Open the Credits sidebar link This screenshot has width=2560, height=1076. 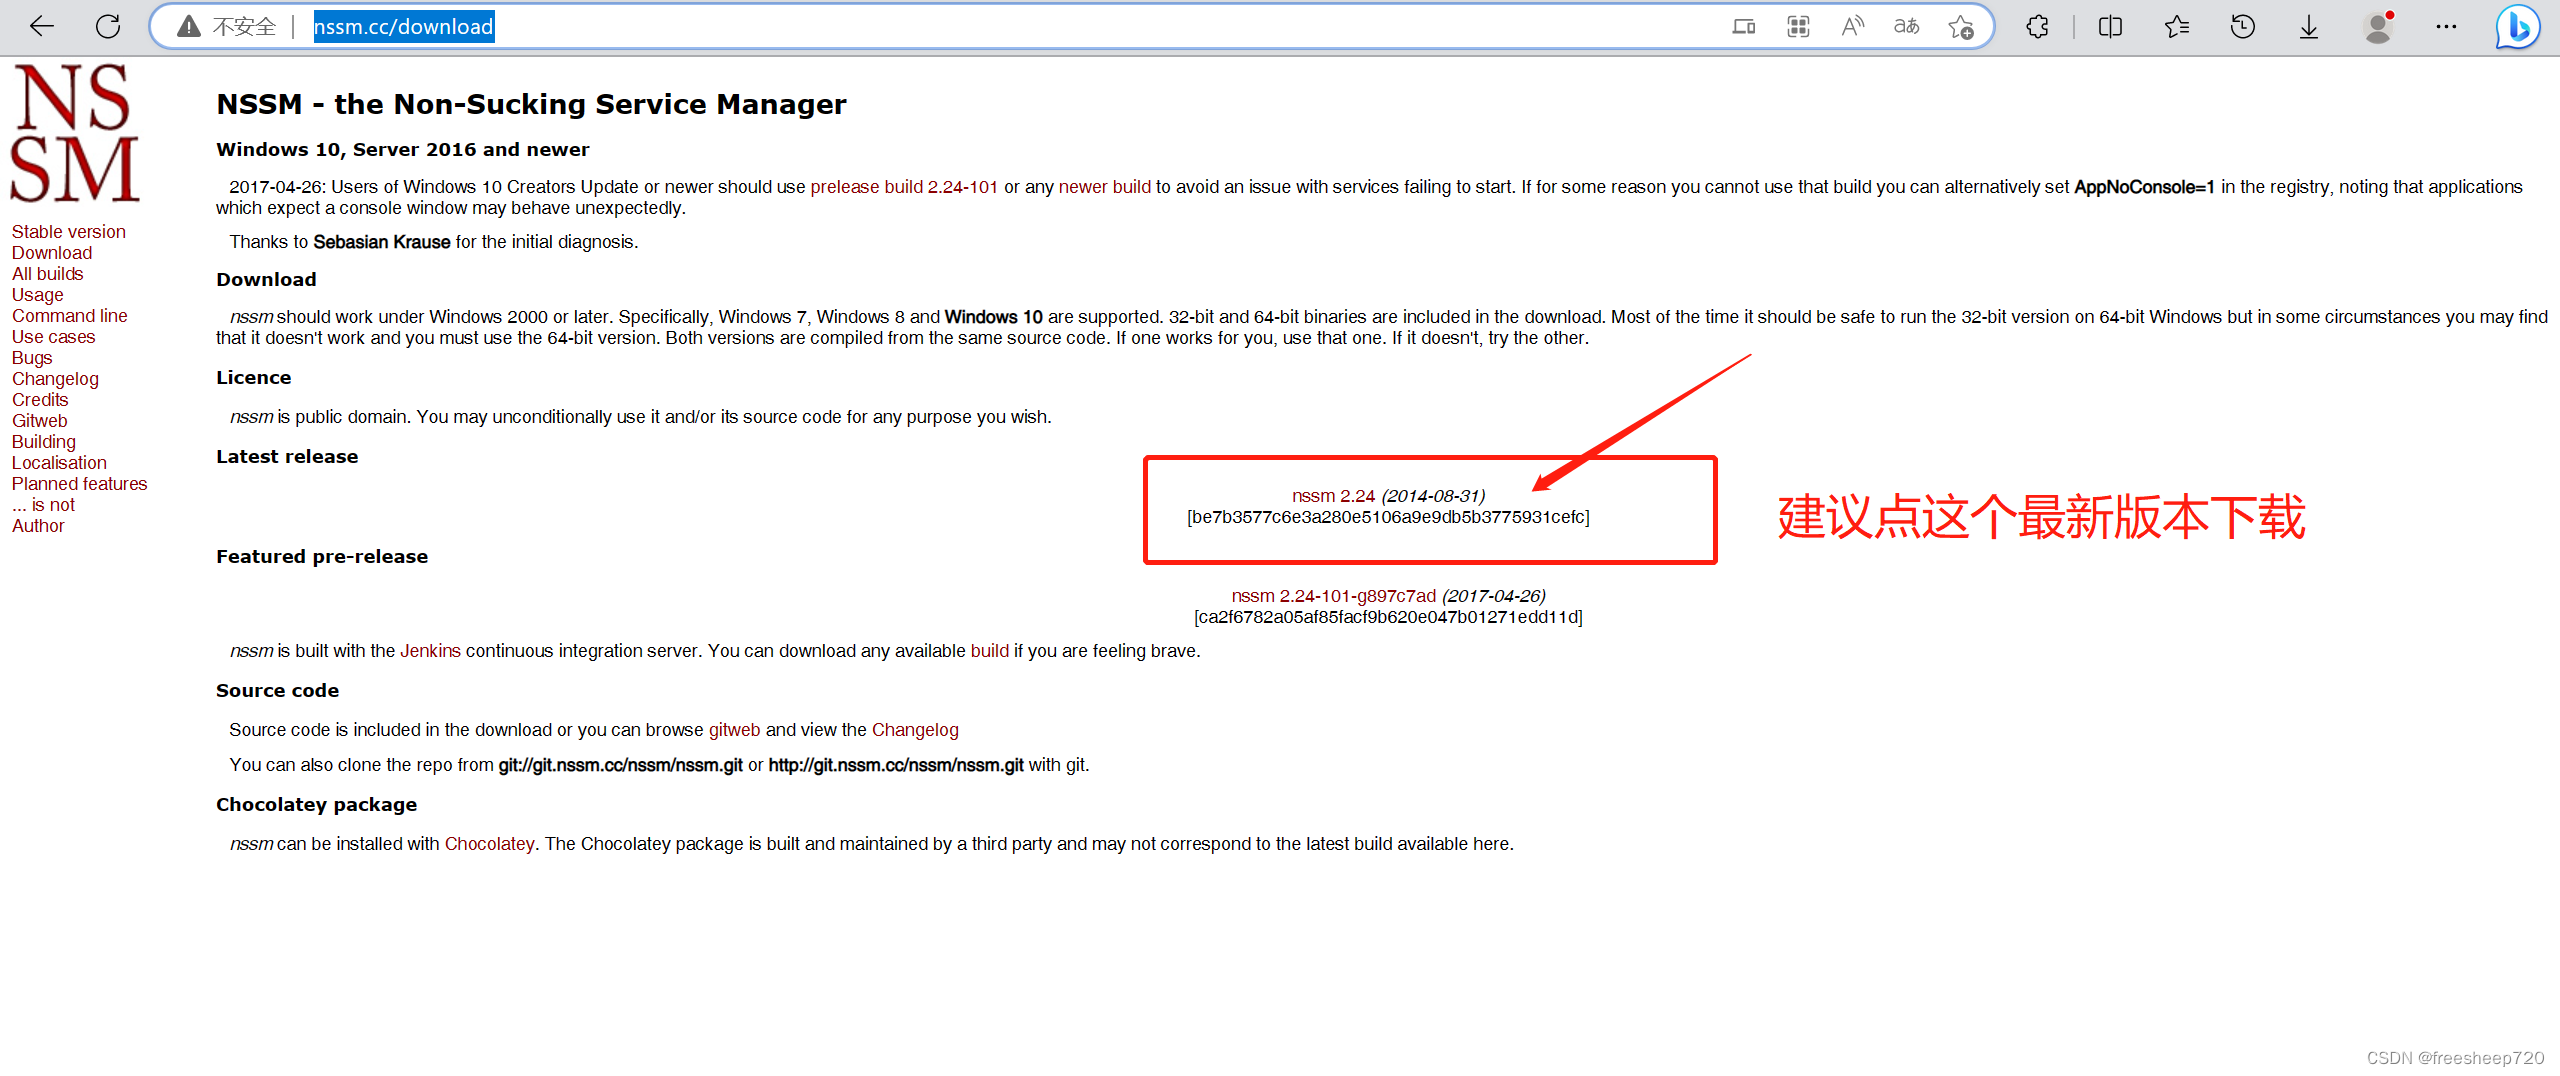click(40, 400)
